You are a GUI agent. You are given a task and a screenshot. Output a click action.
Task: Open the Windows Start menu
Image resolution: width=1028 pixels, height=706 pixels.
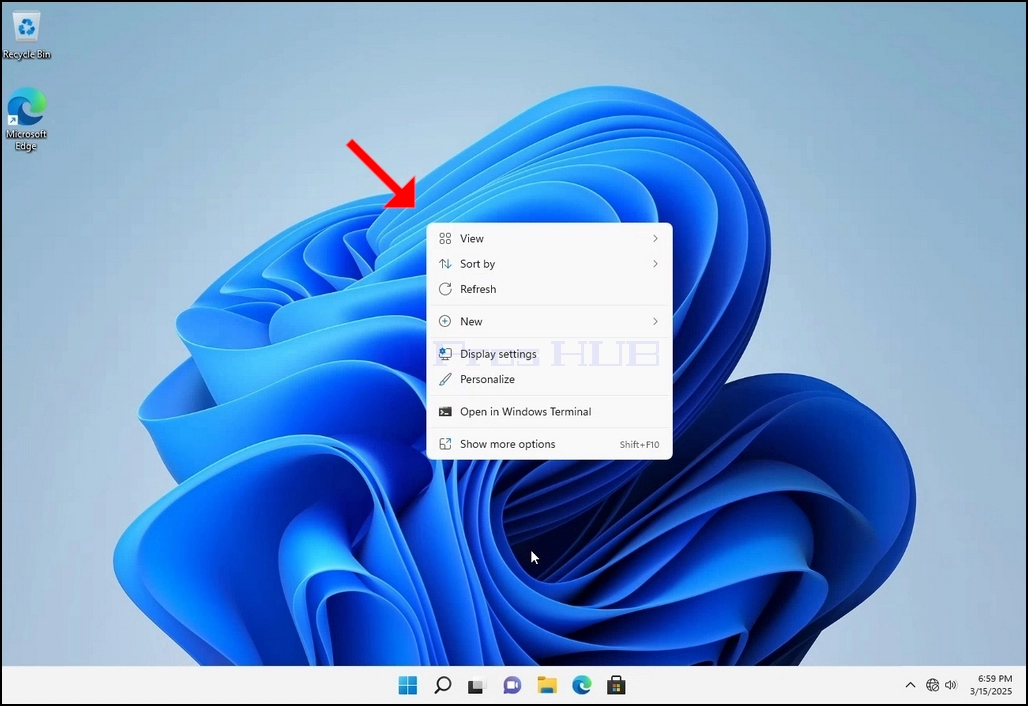tap(408, 685)
